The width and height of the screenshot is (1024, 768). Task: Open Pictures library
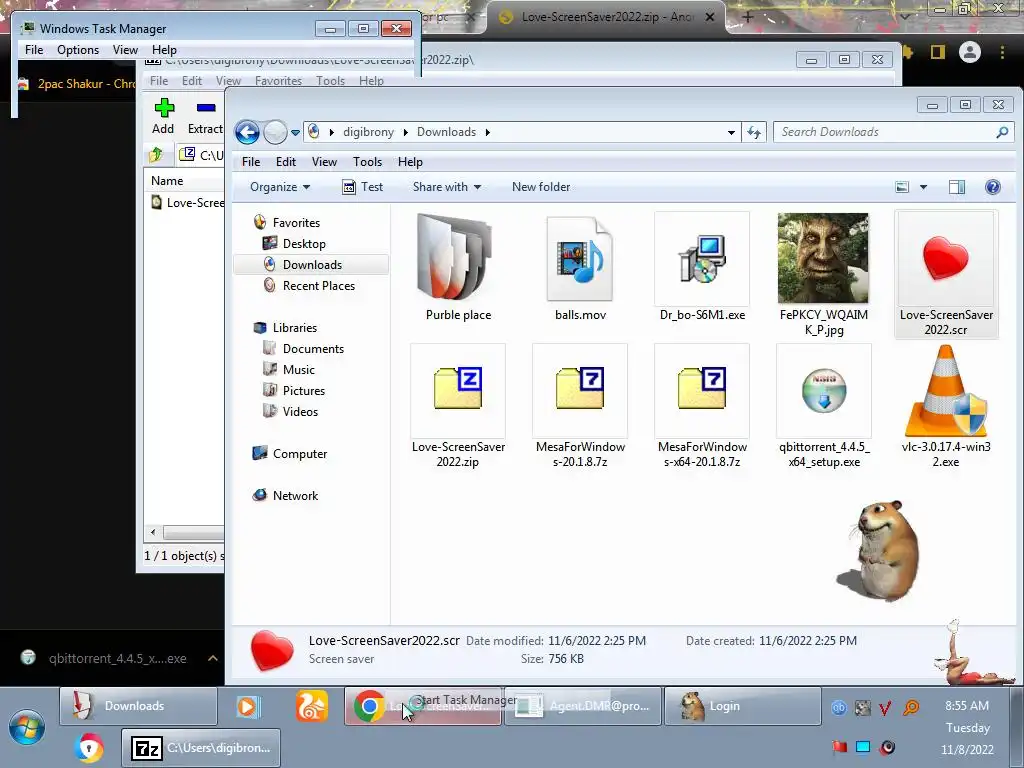tap(304, 391)
